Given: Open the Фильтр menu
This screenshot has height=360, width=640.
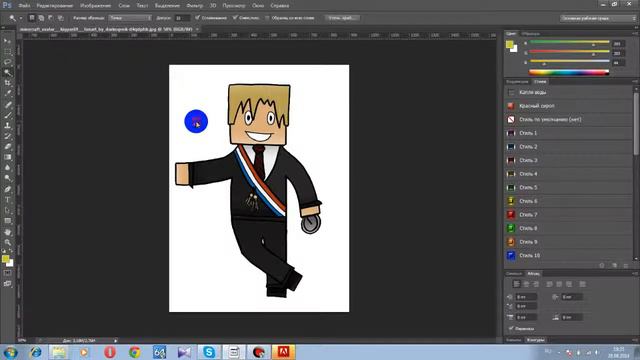Looking at the screenshot, I should click(x=194, y=6).
